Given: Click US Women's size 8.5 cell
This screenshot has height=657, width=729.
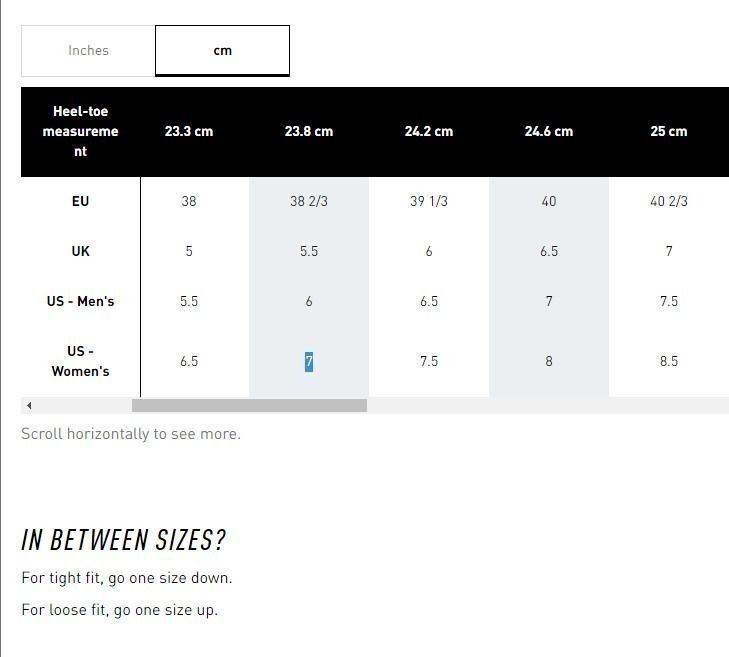Looking at the screenshot, I should [x=669, y=361].
